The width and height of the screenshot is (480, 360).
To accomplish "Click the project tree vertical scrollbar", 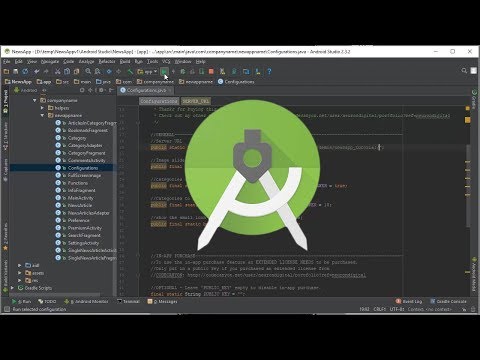I will (115, 193).
